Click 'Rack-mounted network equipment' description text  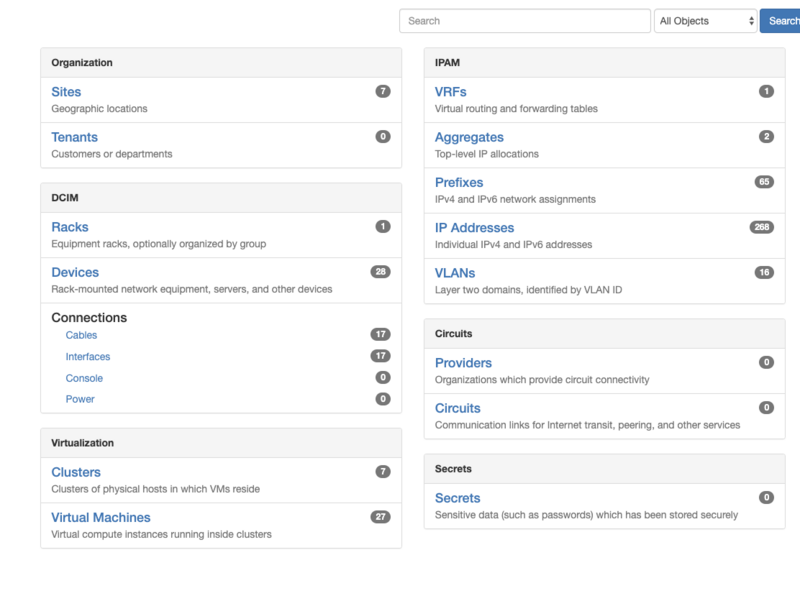[191, 289]
